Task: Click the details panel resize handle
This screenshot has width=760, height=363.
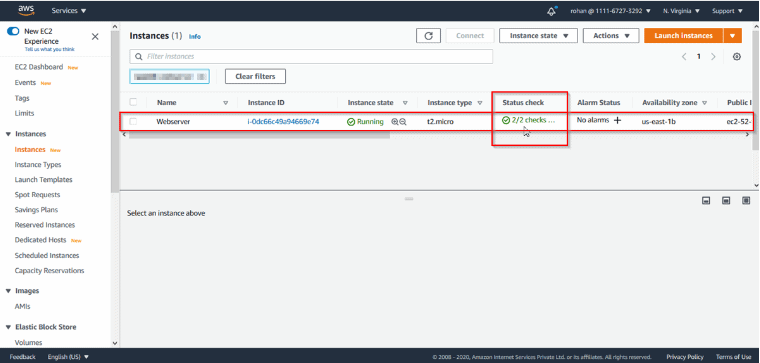Action: point(409,198)
